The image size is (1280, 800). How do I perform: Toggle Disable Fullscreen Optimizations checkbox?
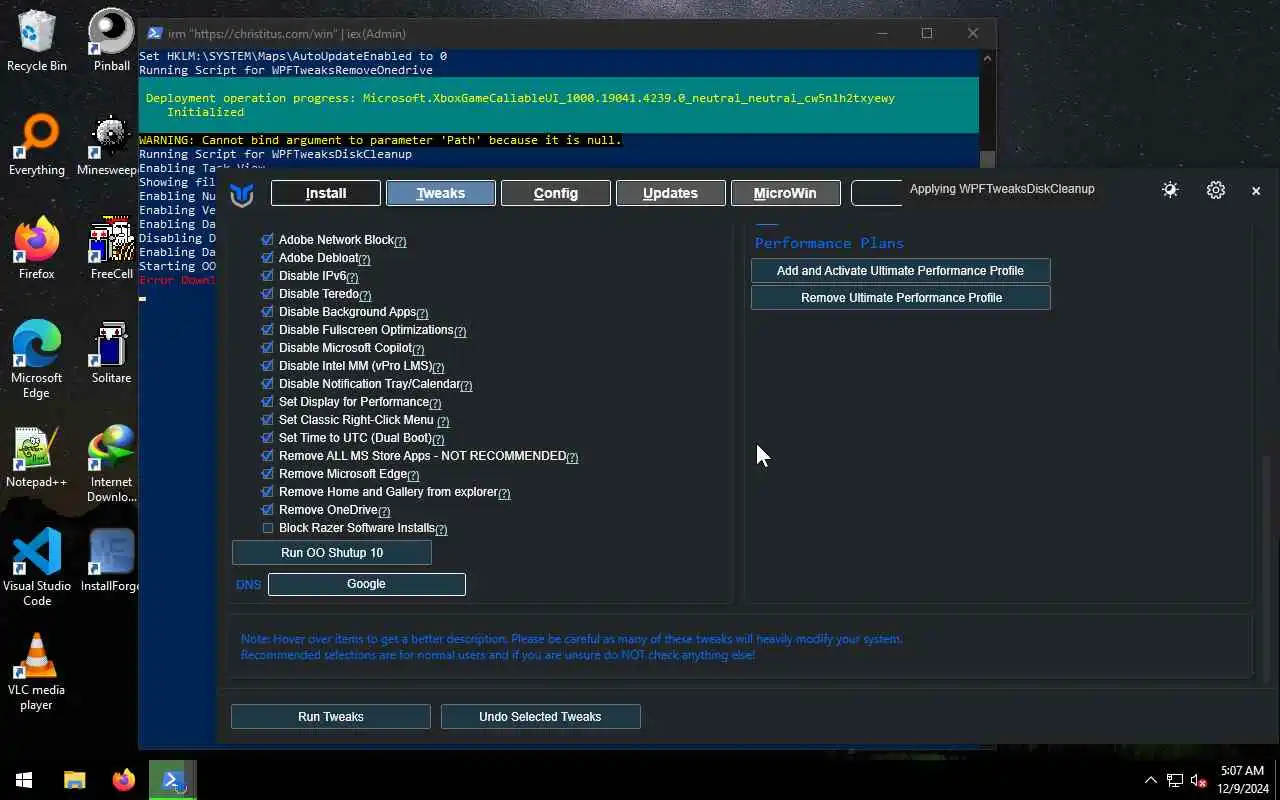click(x=267, y=330)
